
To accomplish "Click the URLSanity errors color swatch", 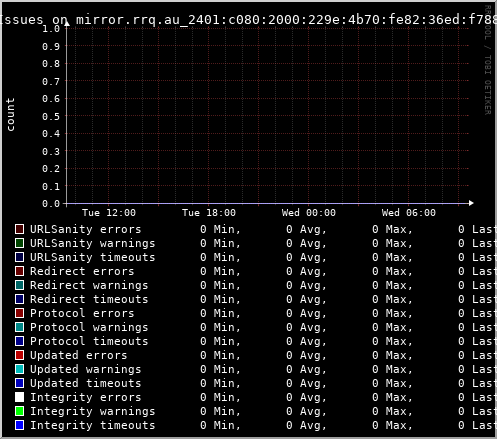I will (20, 229).
